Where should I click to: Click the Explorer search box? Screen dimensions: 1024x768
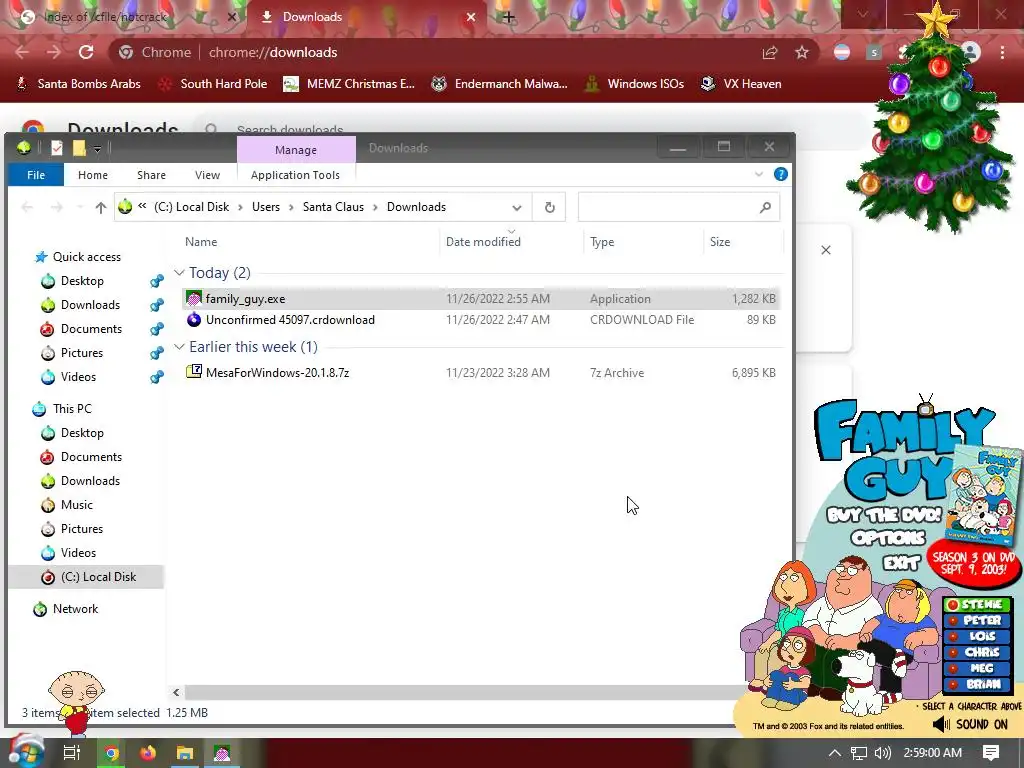coord(679,207)
